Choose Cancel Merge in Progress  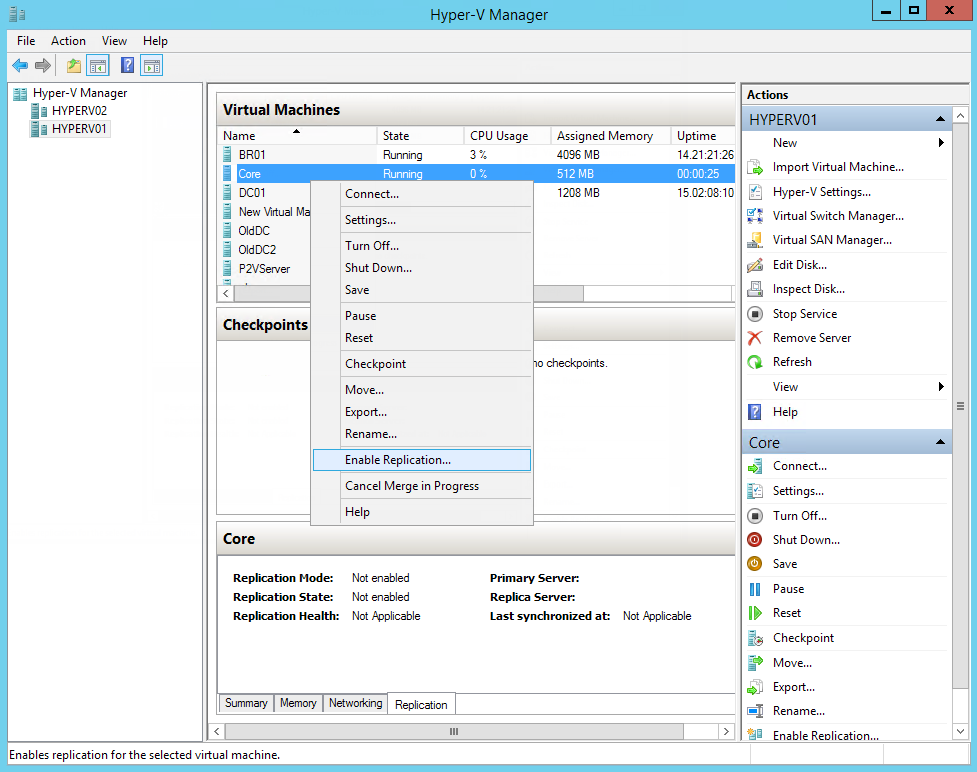pos(422,486)
